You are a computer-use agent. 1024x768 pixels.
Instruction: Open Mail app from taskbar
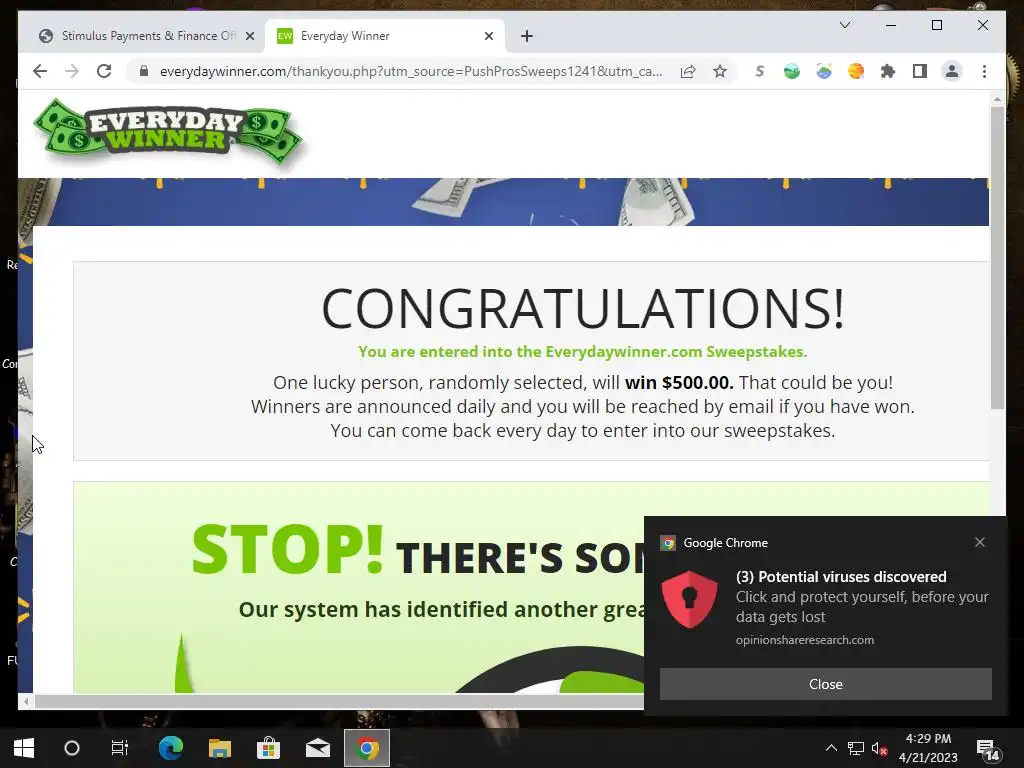(x=317, y=748)
